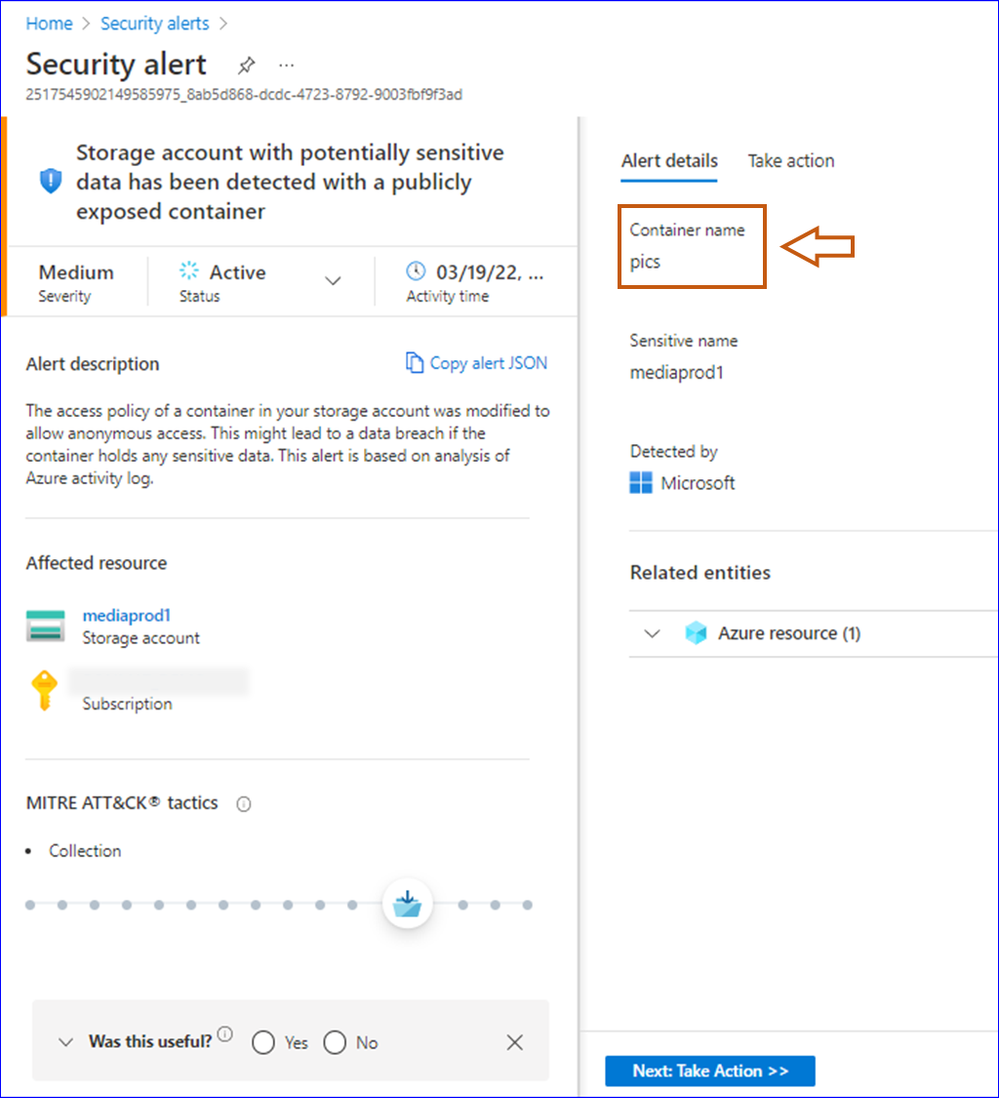The height and width of the screenshot is (1098, 999).
Task: Select No for Was this useful
Action: pyautogui.click(x=335, y=1042)
